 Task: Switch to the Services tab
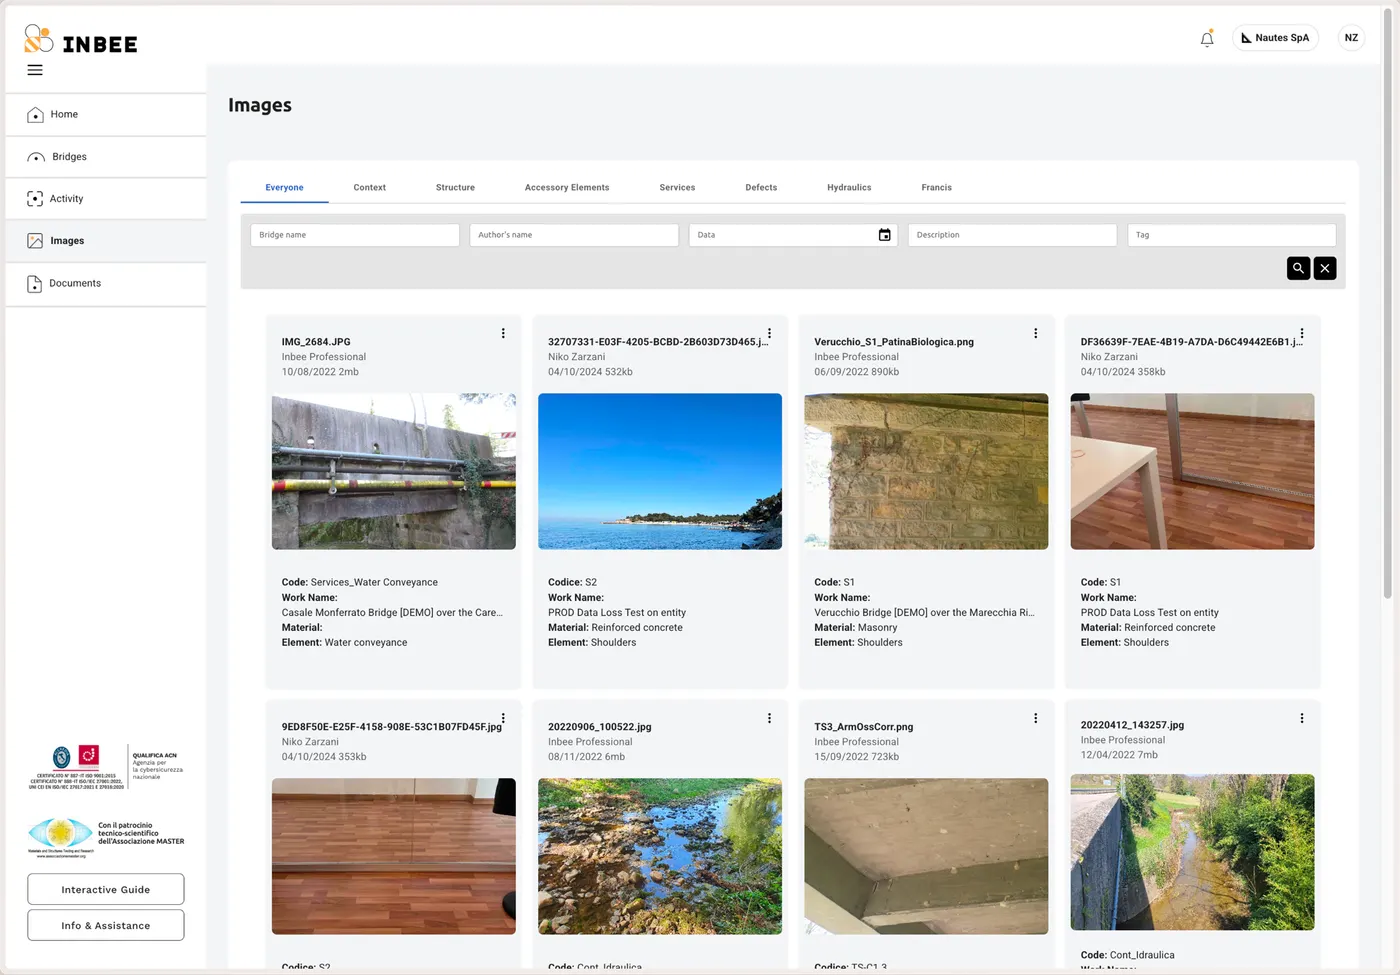[677, 188]
